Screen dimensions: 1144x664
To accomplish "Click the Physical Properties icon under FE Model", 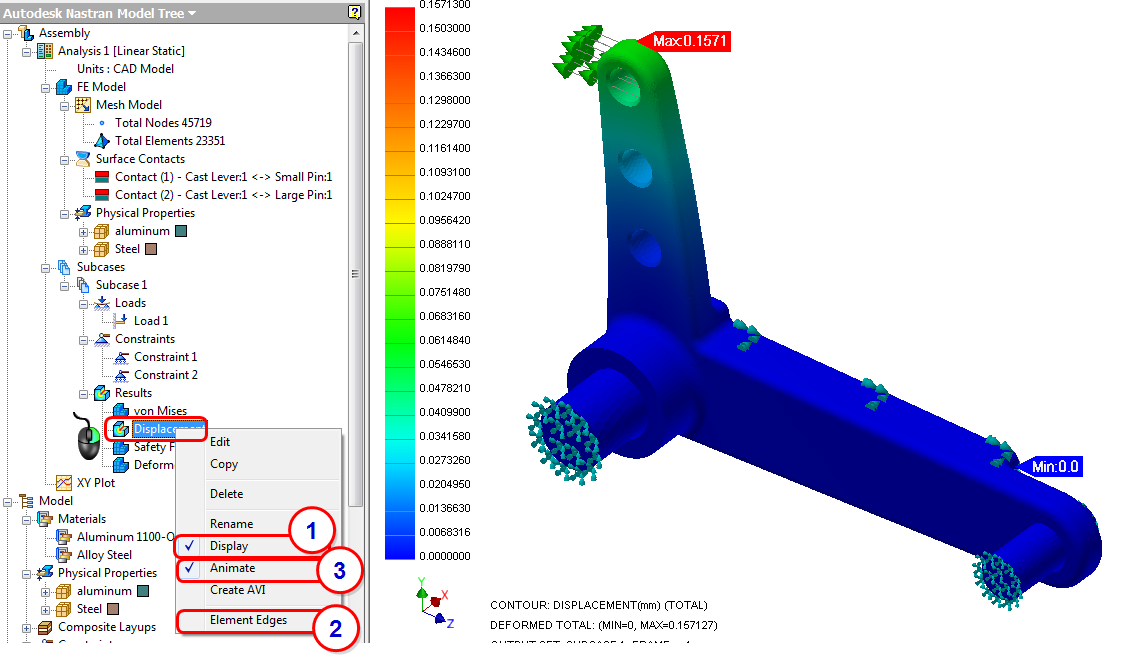I will tap(83, 213).
